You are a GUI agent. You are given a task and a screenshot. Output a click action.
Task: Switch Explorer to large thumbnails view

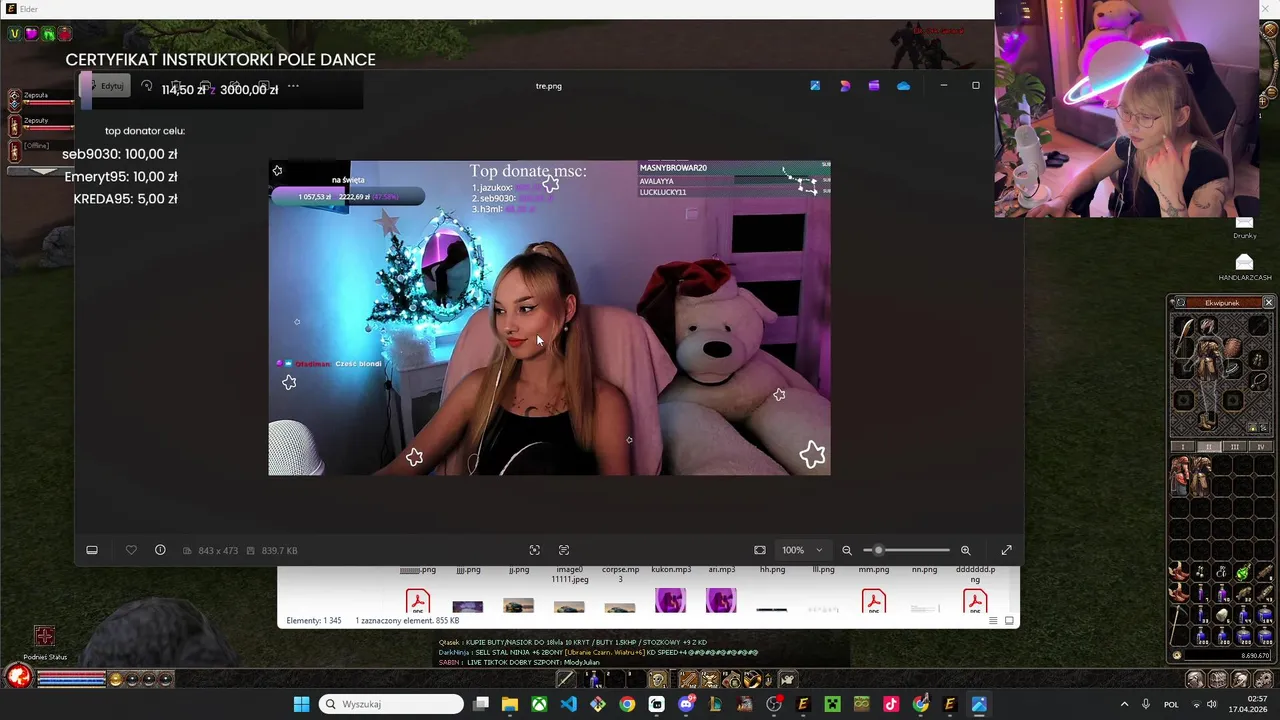[1009, 621]
